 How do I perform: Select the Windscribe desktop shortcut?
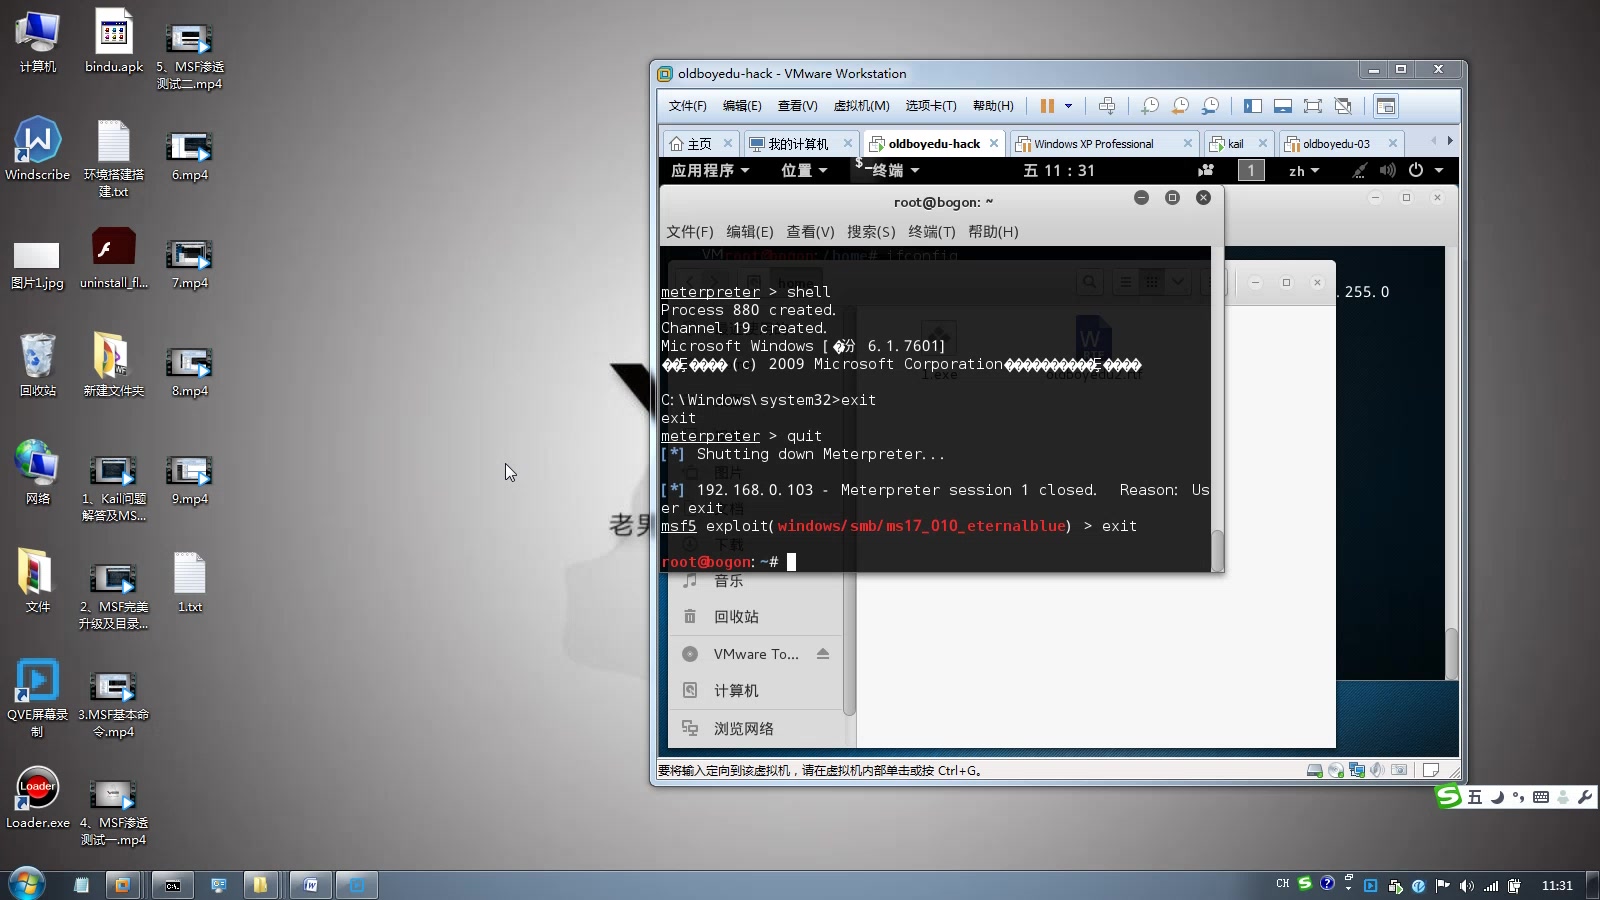coord(37,149)
